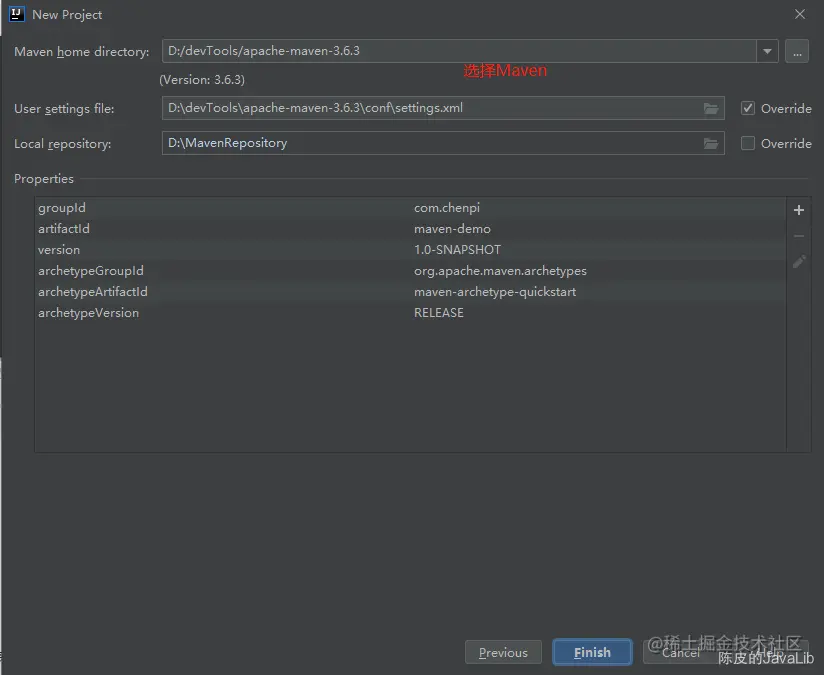The height and width of the screenshot is (675, 824).
Task: Select the archetypeGroupId property row
Action: coord(410,271)
